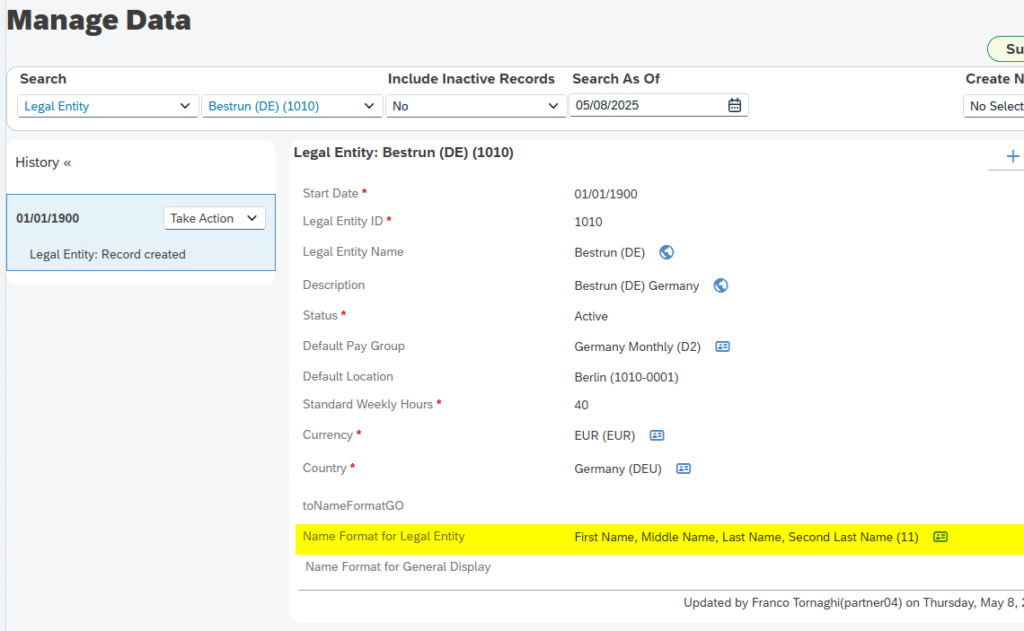Click Germany Monthly (D2) value
The image size is (1024, 631).
click(x=637, y=347)
